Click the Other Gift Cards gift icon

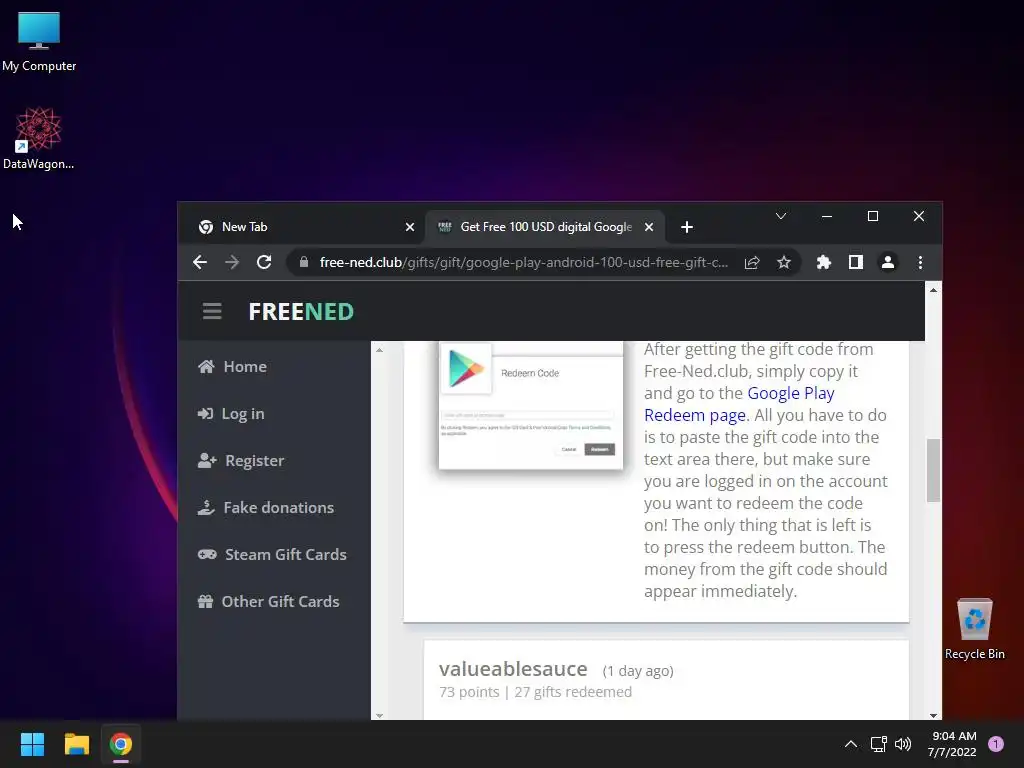[205, 601]
